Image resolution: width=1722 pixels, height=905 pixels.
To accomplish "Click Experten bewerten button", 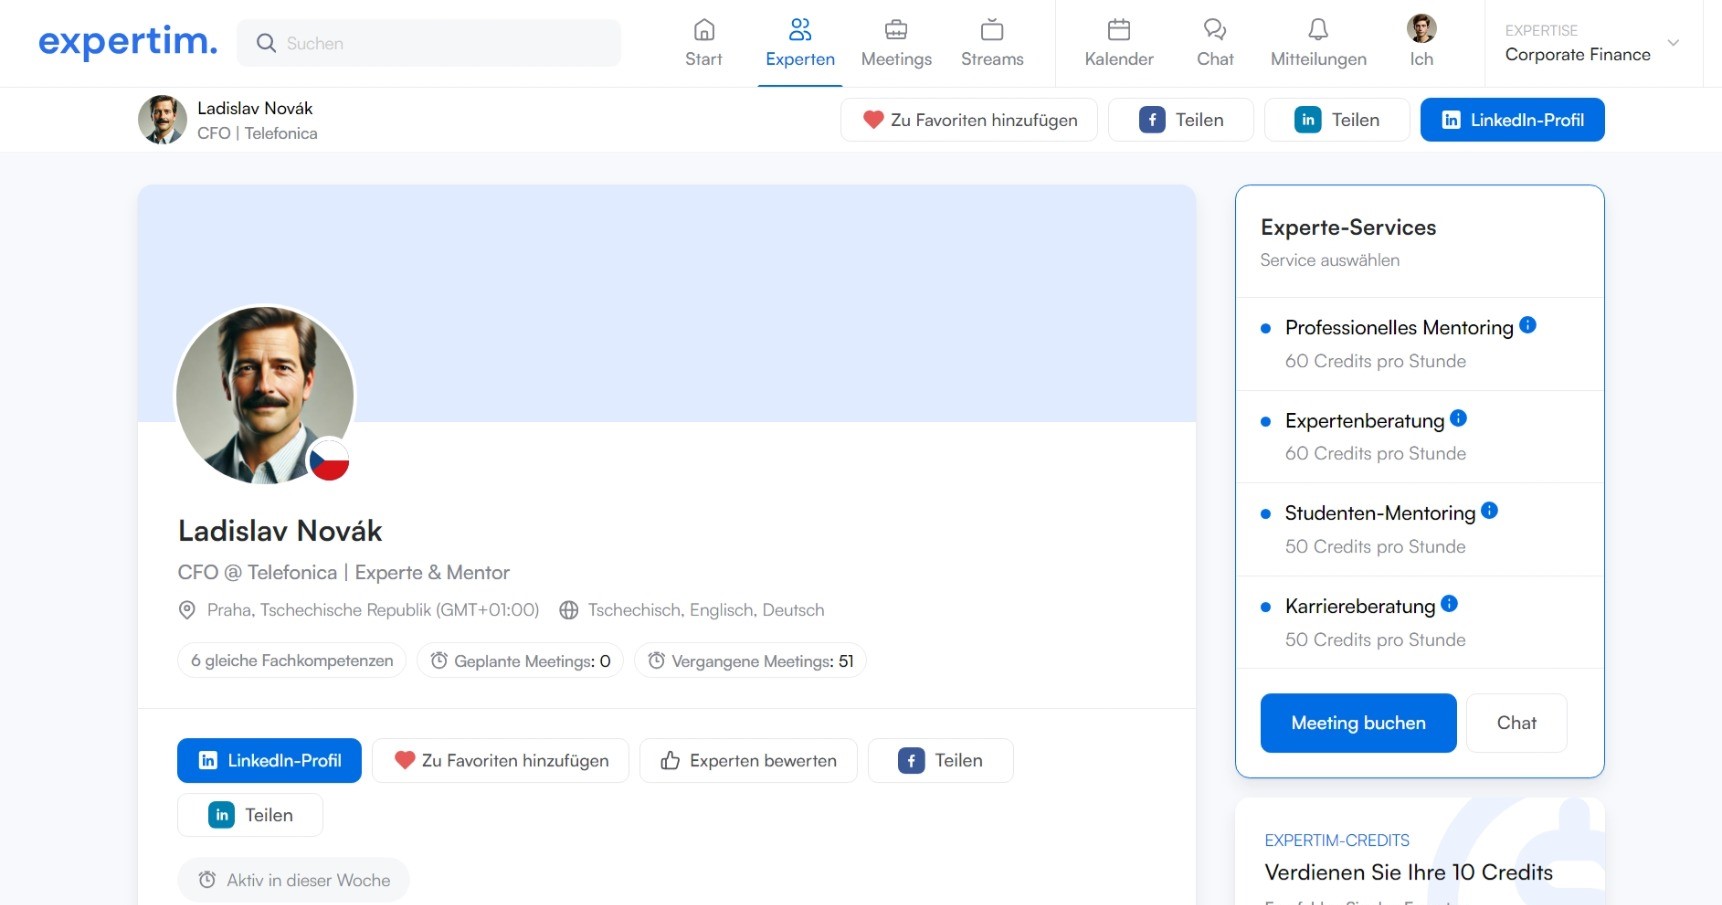I will point(748,761).
